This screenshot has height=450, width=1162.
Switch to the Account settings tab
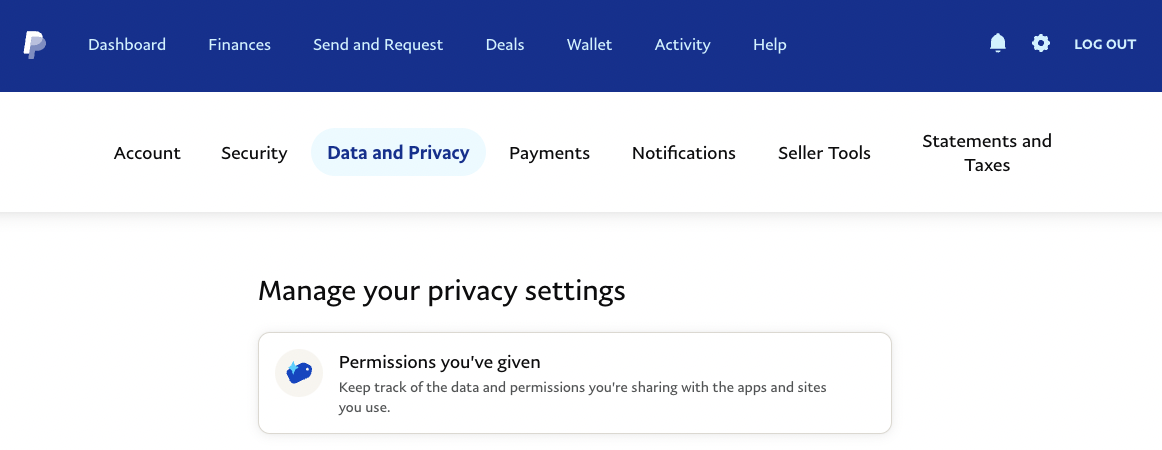(147, 153)
